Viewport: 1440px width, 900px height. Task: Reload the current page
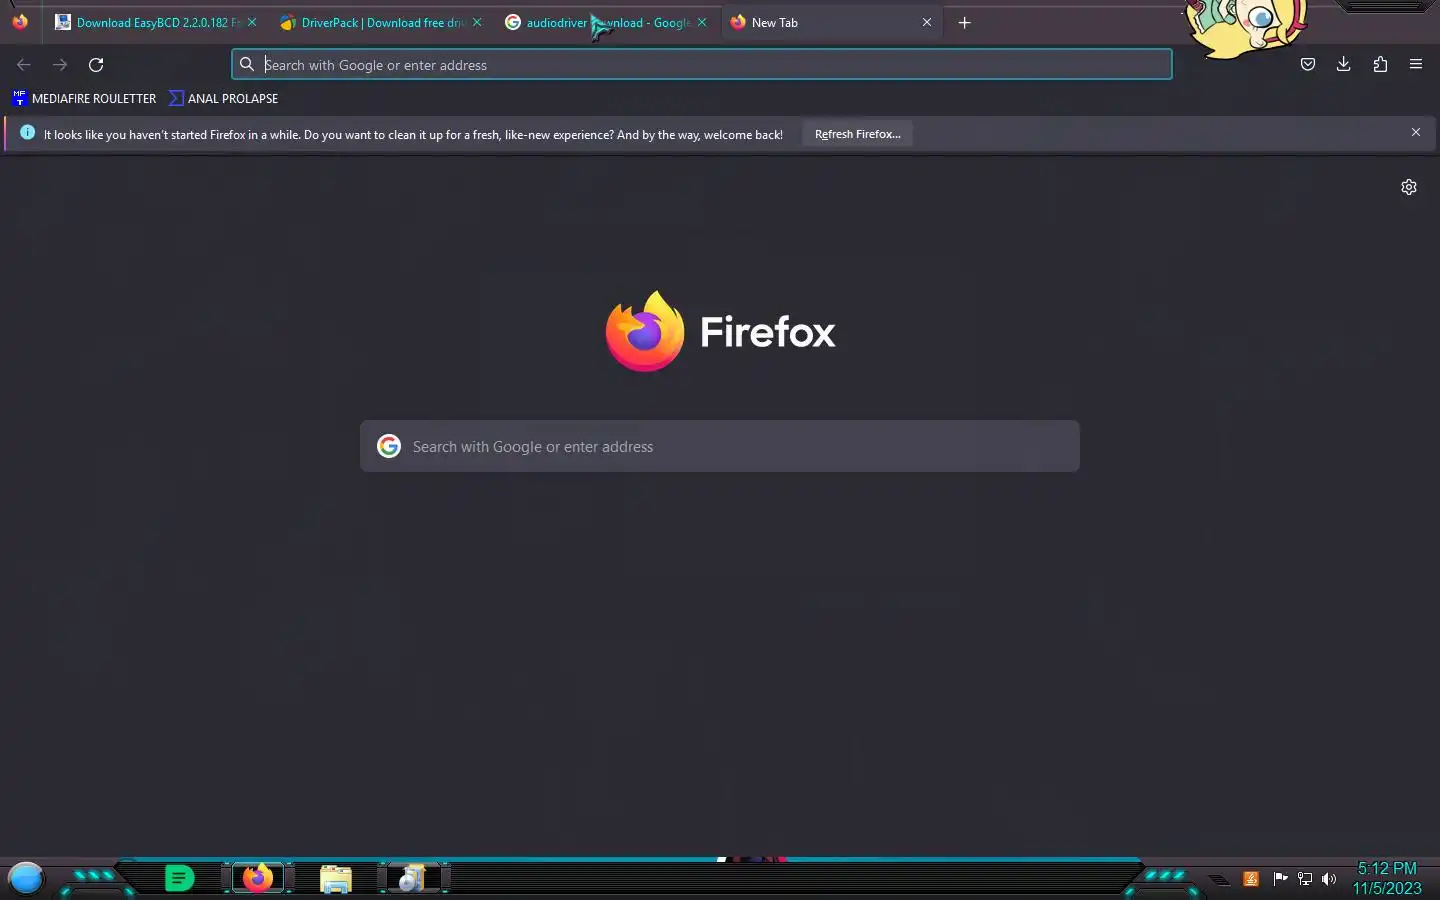pos(96,65)
